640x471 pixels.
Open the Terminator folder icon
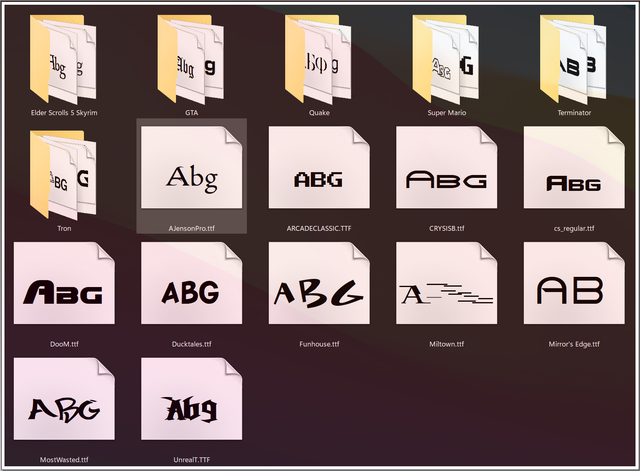click(573, 60)
